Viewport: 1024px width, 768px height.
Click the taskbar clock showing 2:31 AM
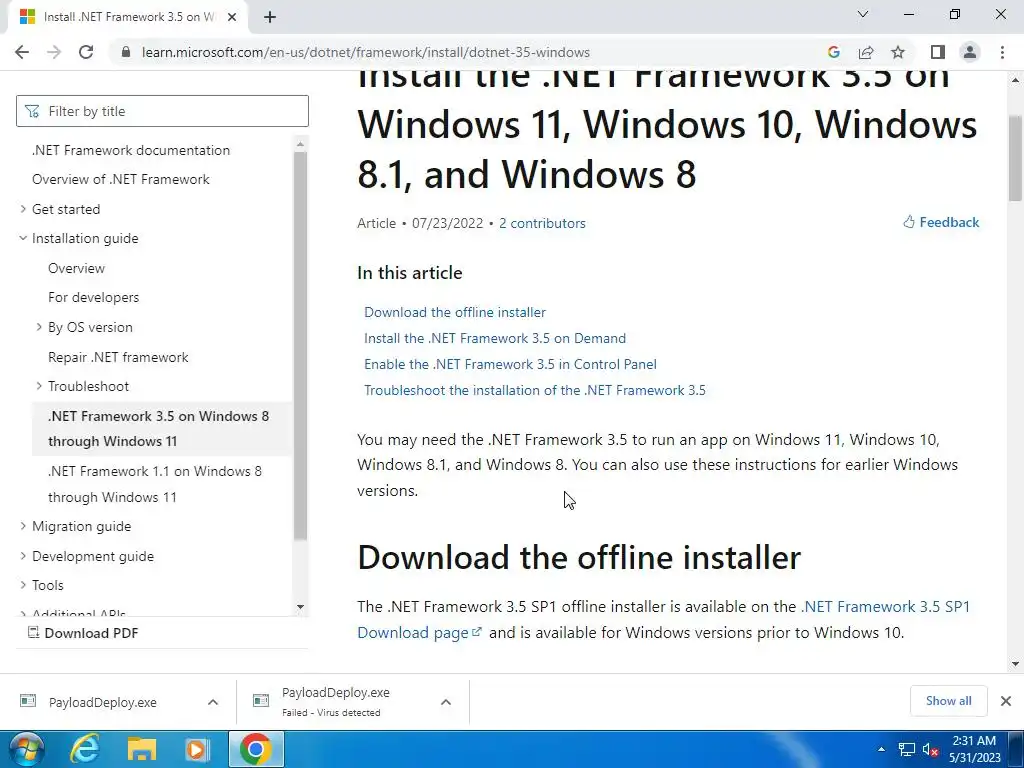[974, 749]
